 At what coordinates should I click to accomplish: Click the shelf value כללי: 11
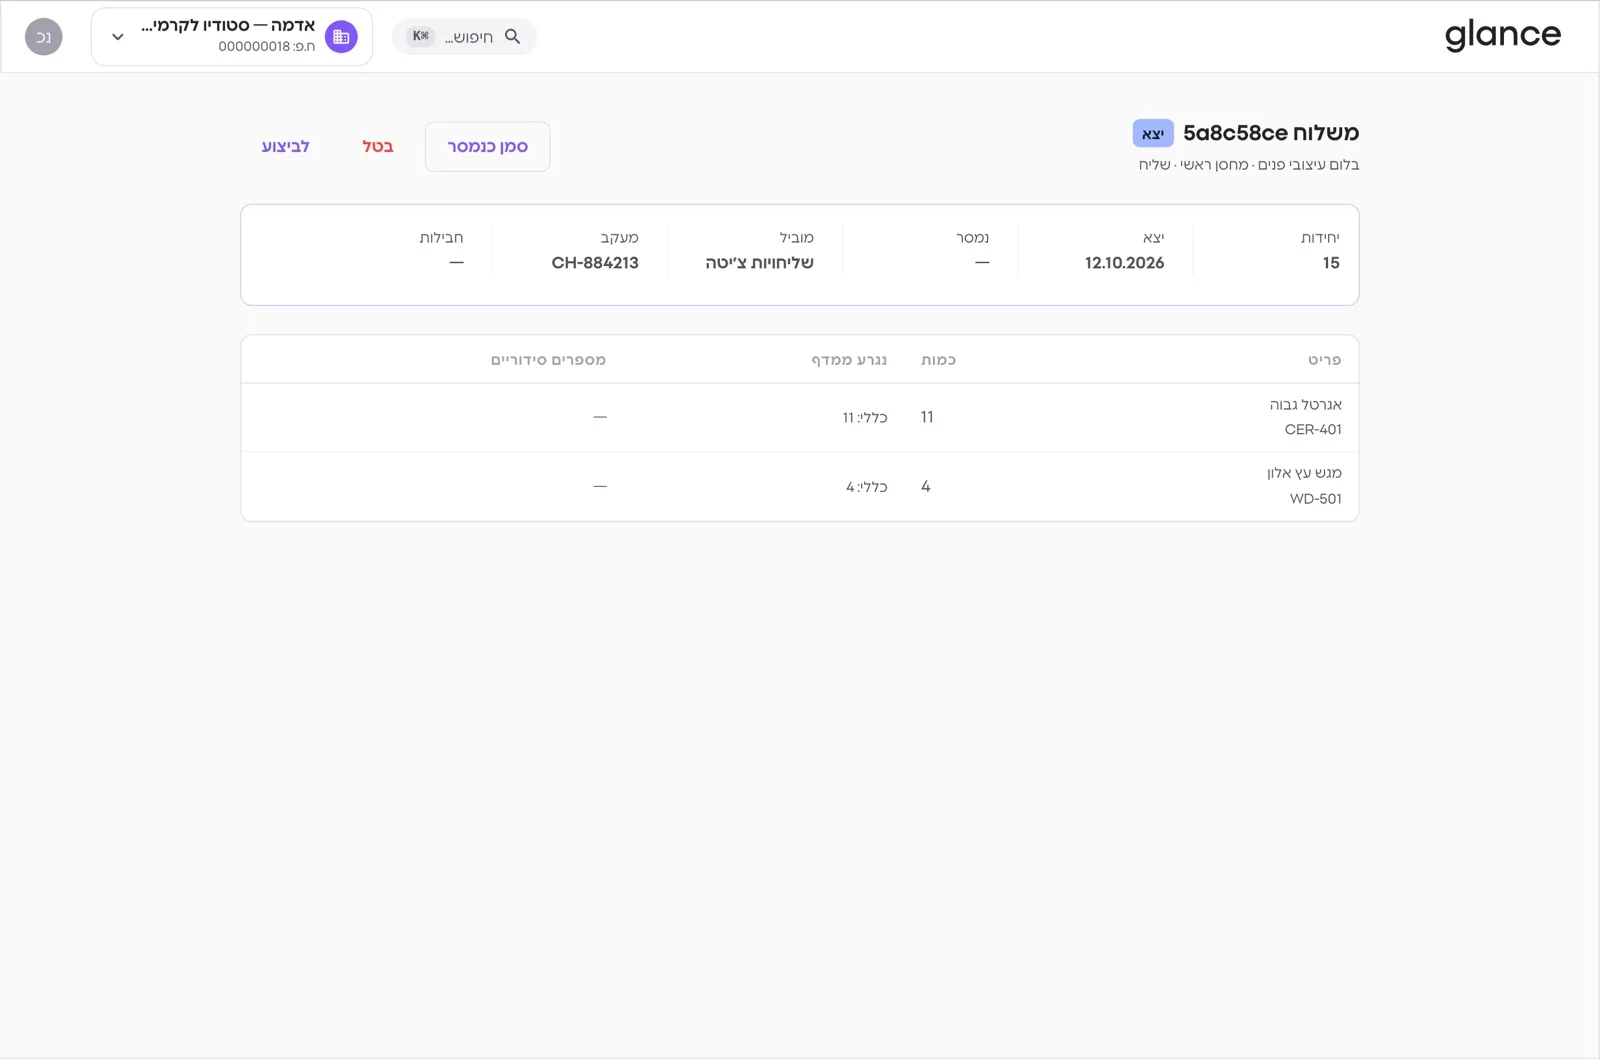[865, 417]
